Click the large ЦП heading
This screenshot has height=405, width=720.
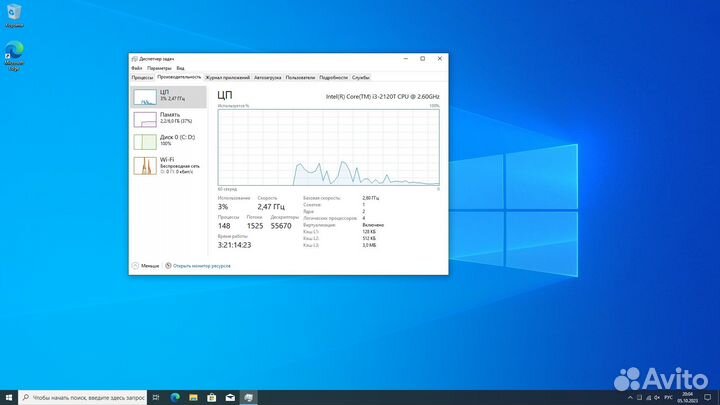pyautogui.click(x=225, y=95)
